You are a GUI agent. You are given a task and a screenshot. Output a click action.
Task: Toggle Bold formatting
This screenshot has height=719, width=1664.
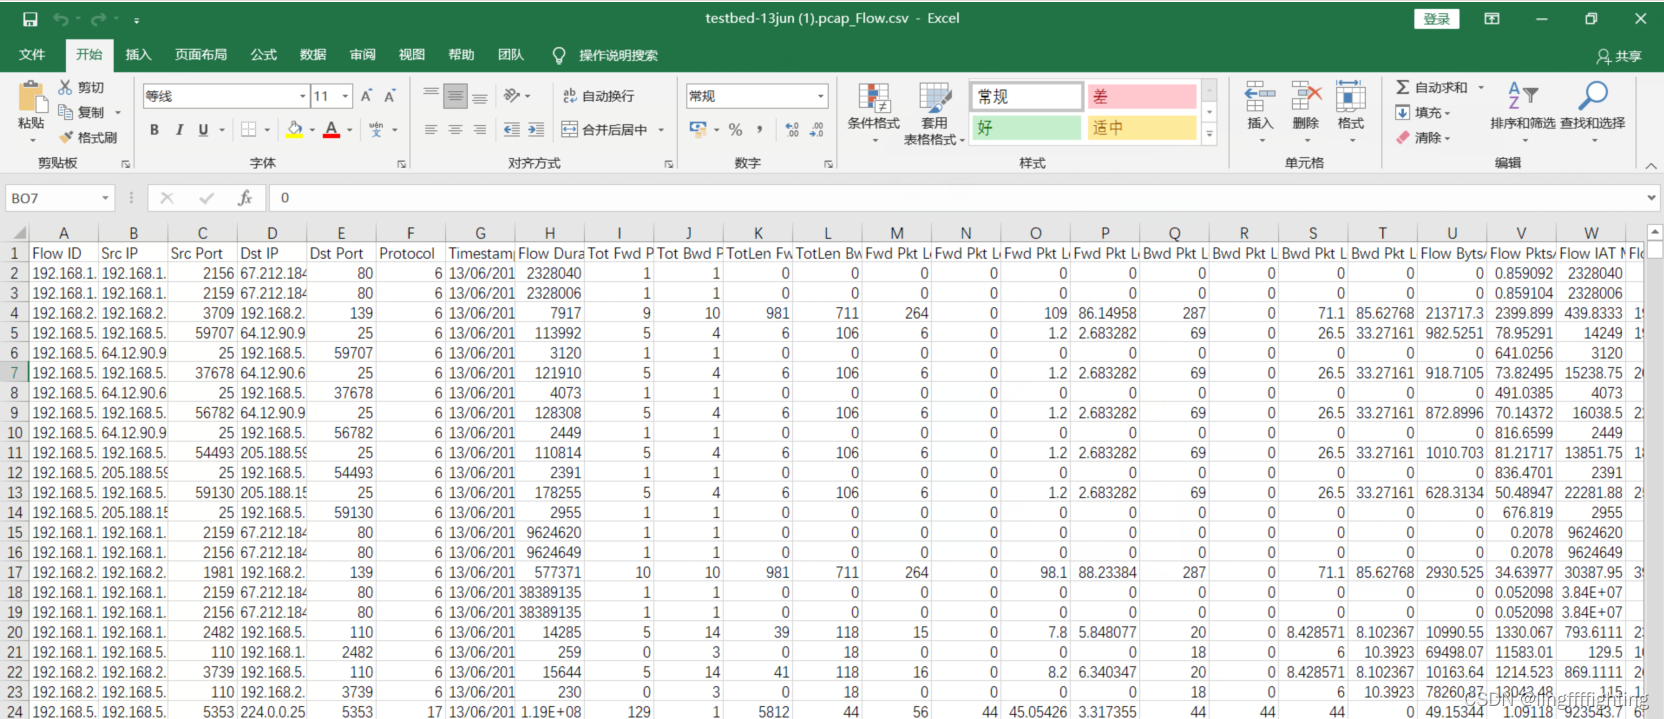coord(154,129)
